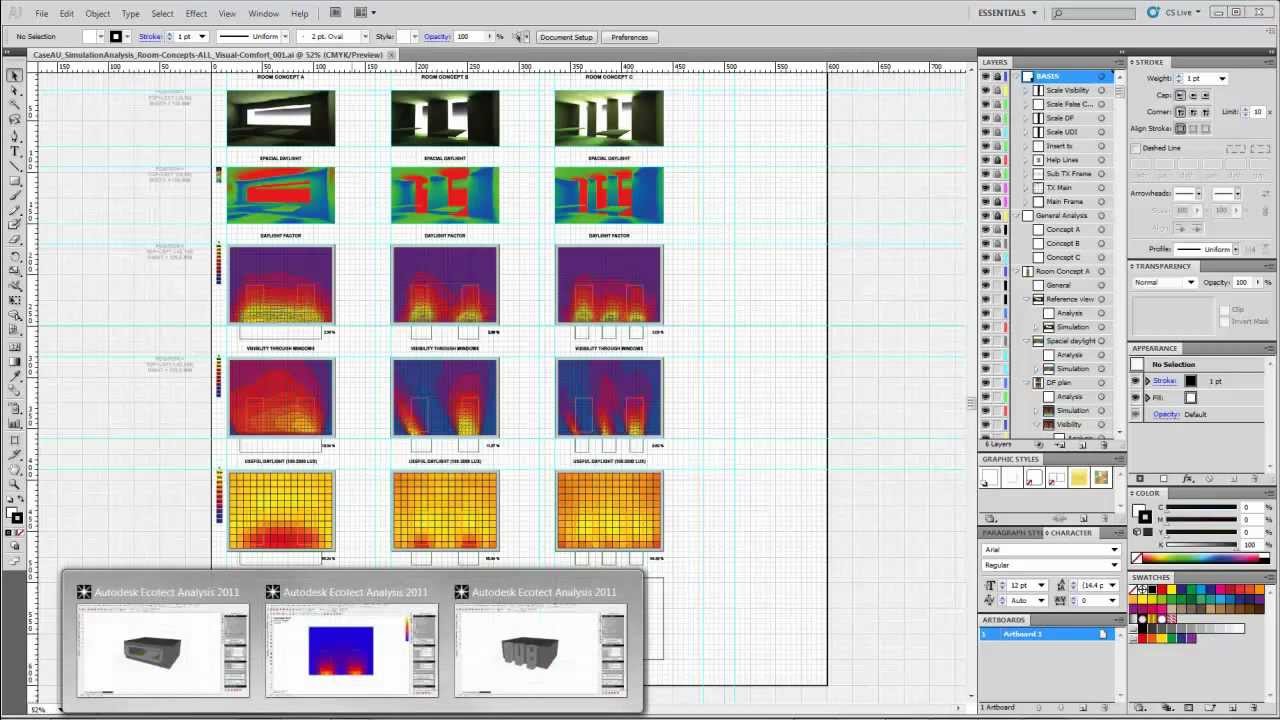
Task: Open the Effect menu
Action: click(x=196, y=14)
